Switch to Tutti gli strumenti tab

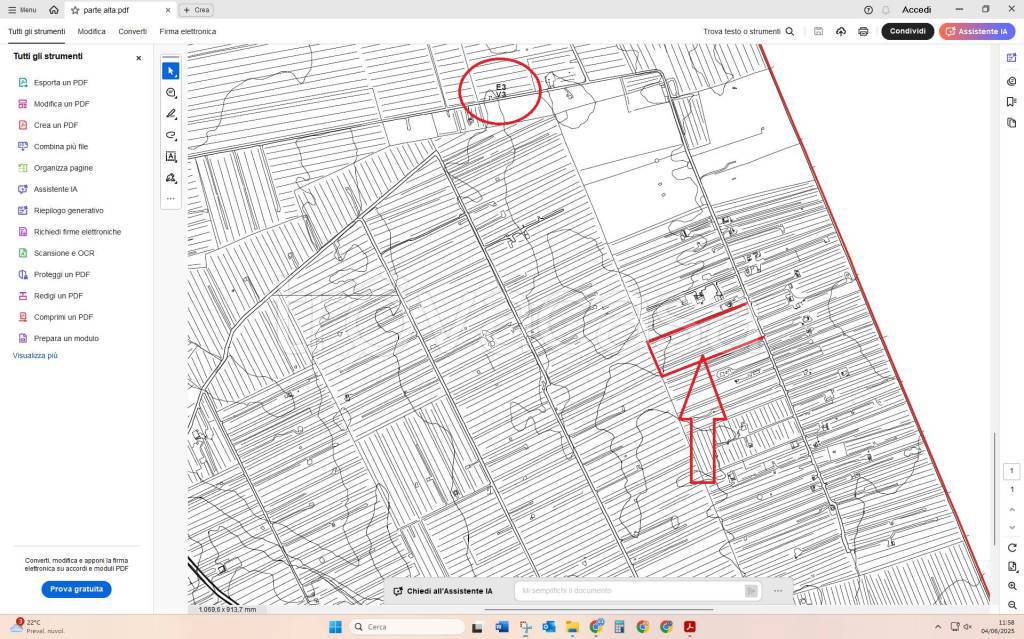pos(37,31)
